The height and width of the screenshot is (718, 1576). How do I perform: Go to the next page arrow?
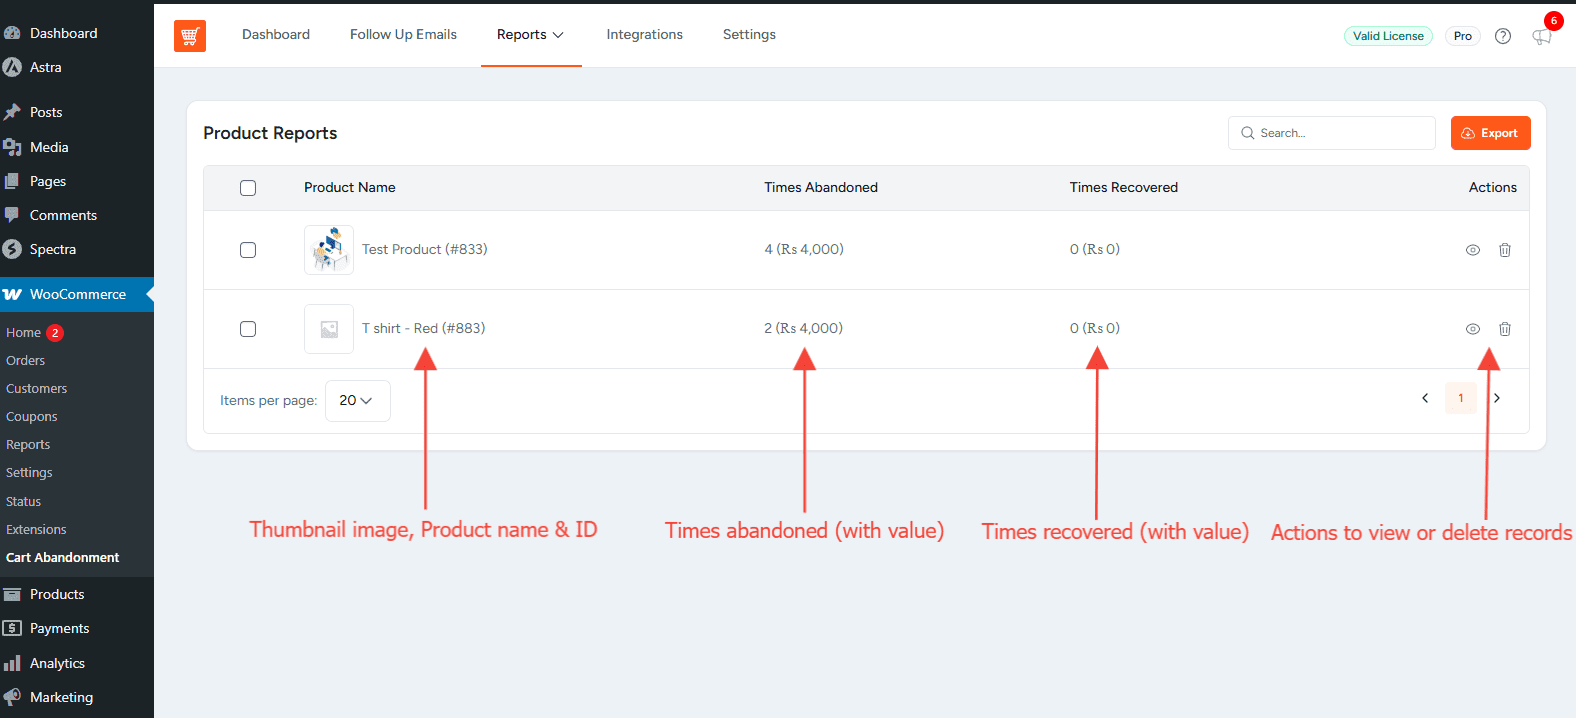tap(1496, 398)
